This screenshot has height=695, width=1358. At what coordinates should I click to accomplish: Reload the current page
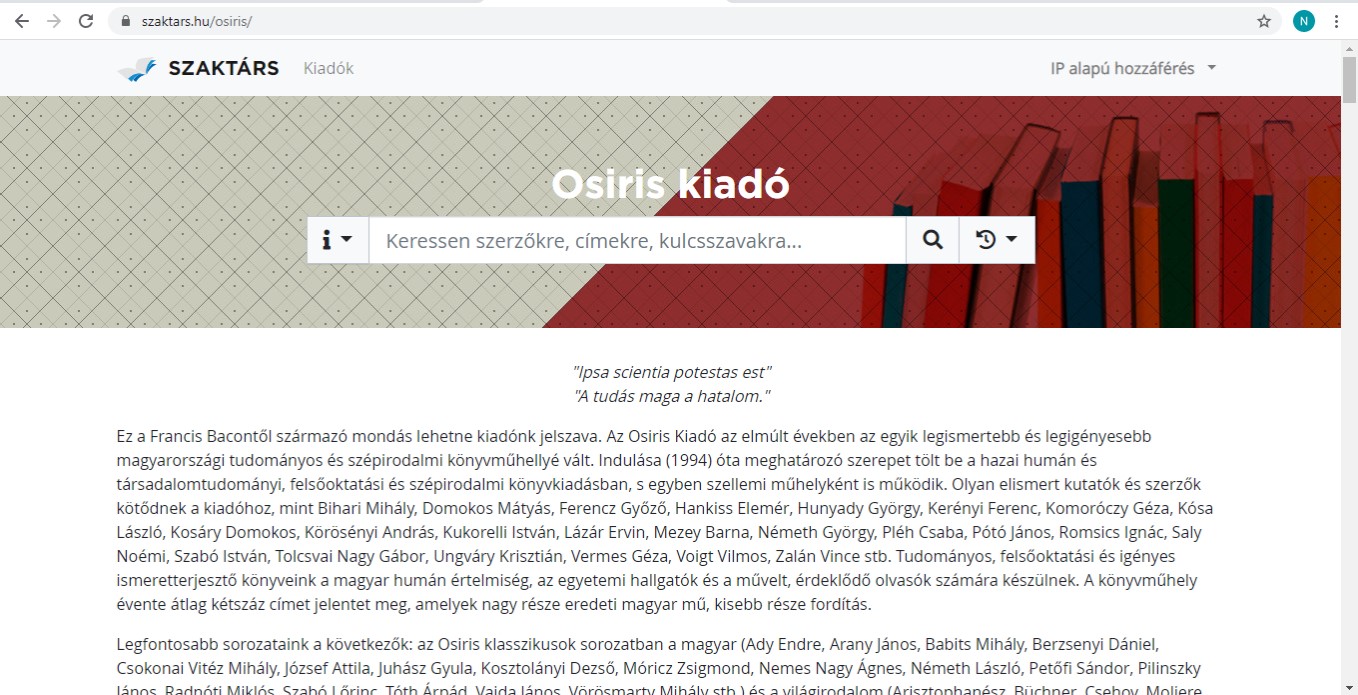[x=86, y=21]
